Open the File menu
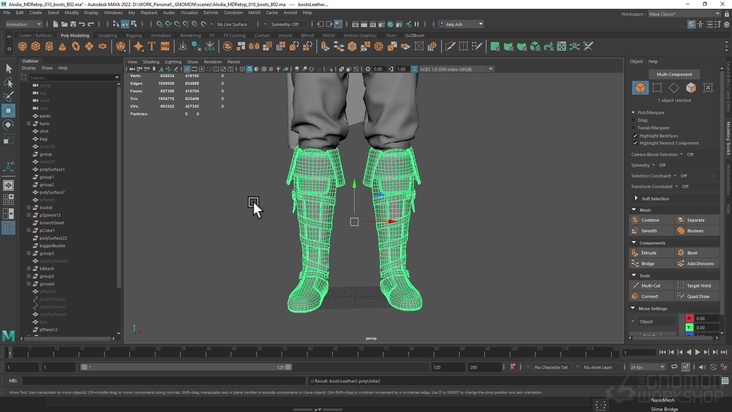Image resolution: width=732 pixels, height=412 pixels. coord(7,13)
